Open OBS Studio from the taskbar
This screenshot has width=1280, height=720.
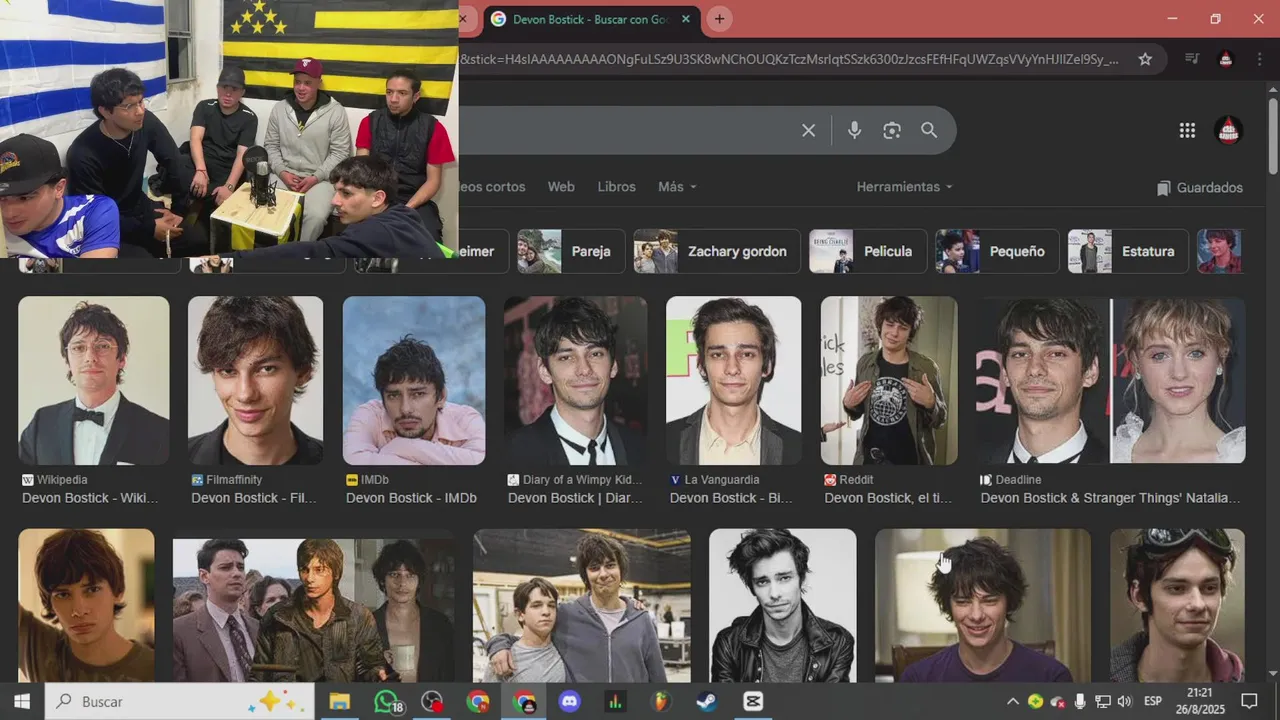(x=432, y=701)
